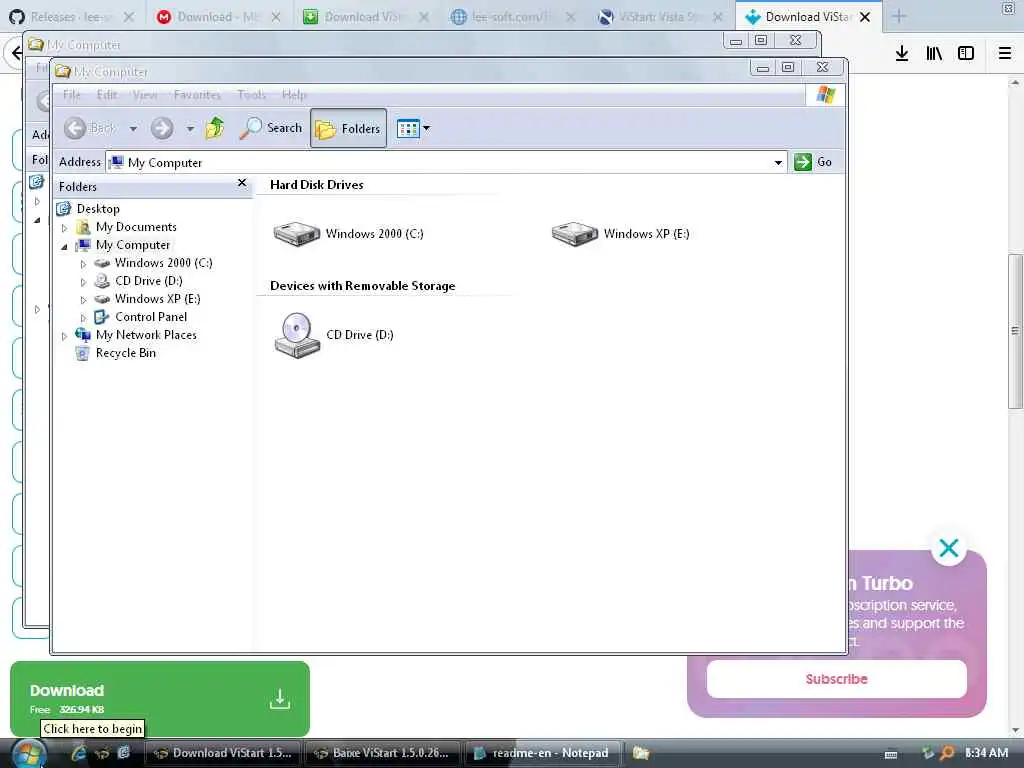The image size is (1024, 768).
Task: Select Desktop in folder tree
Action: point(98,209)
